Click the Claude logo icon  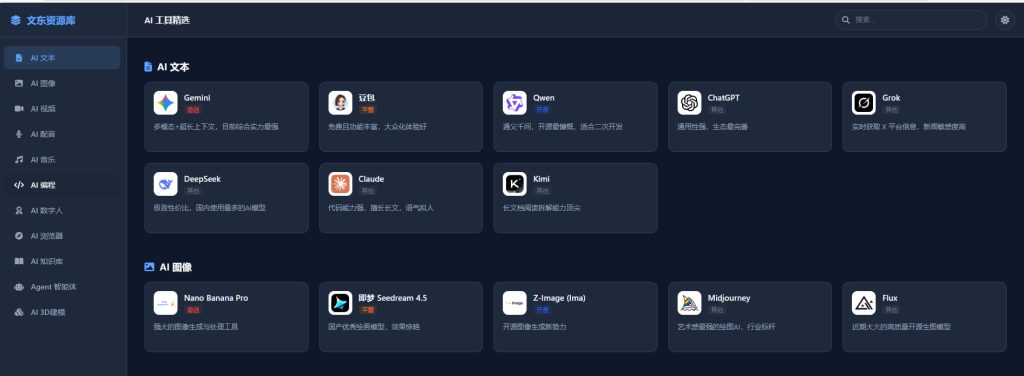point(340,184)
